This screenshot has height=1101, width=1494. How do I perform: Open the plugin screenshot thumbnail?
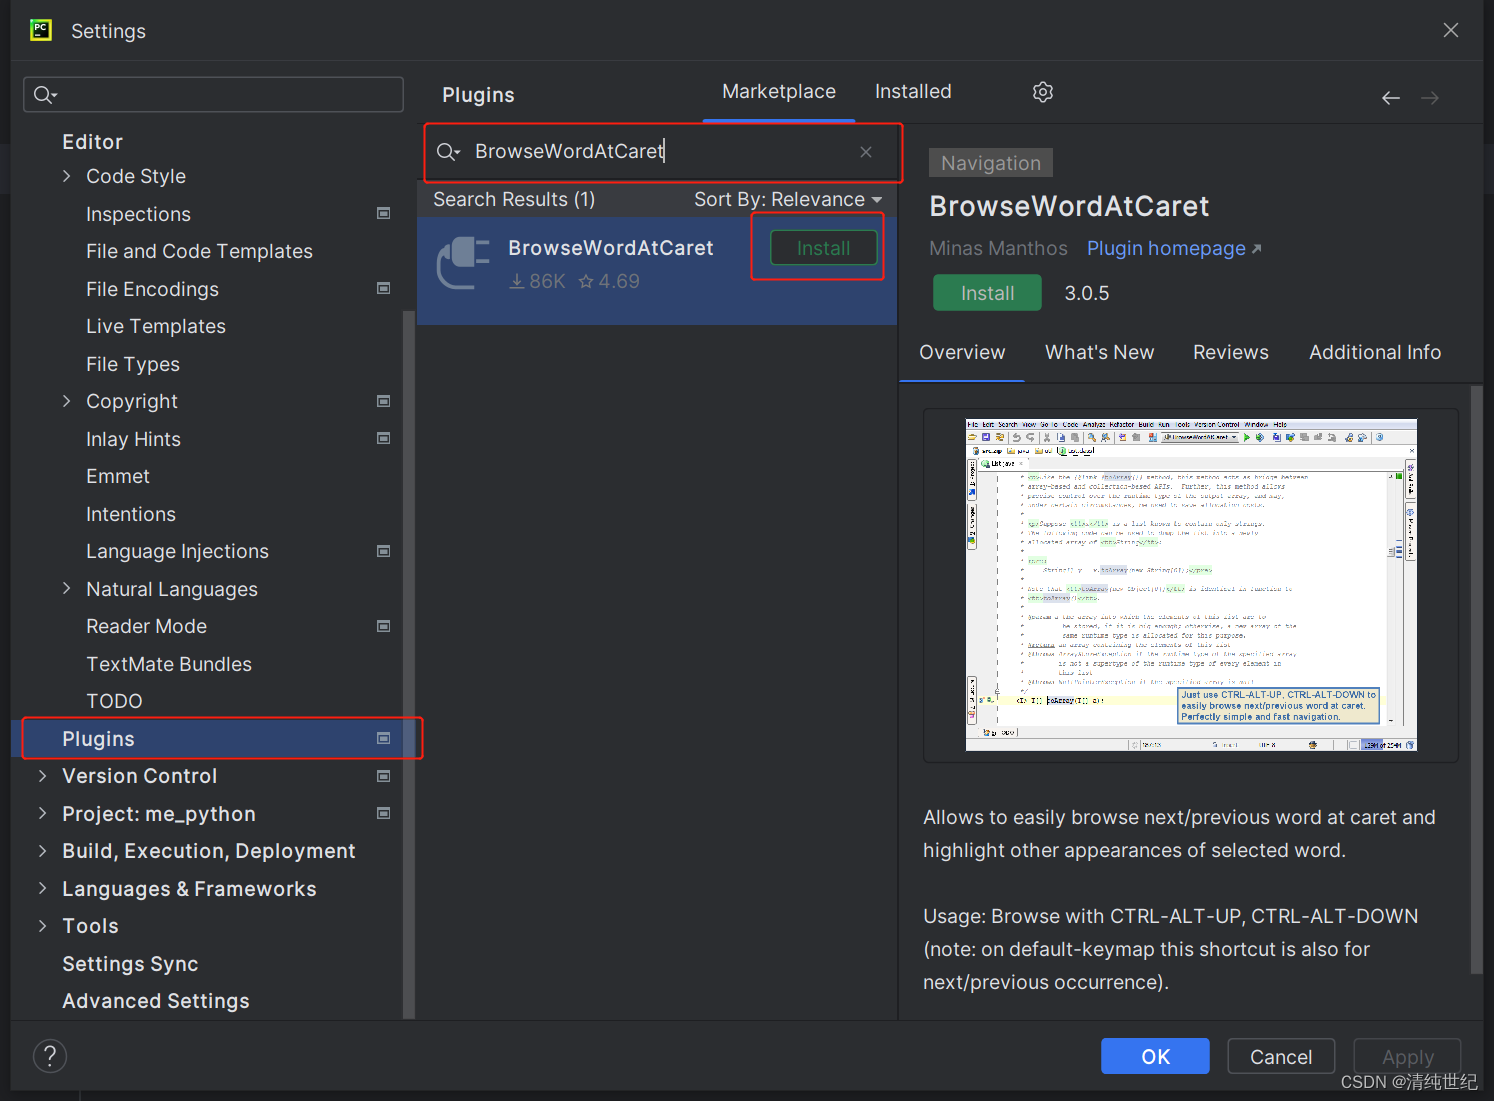click(x=1191, y=585)
